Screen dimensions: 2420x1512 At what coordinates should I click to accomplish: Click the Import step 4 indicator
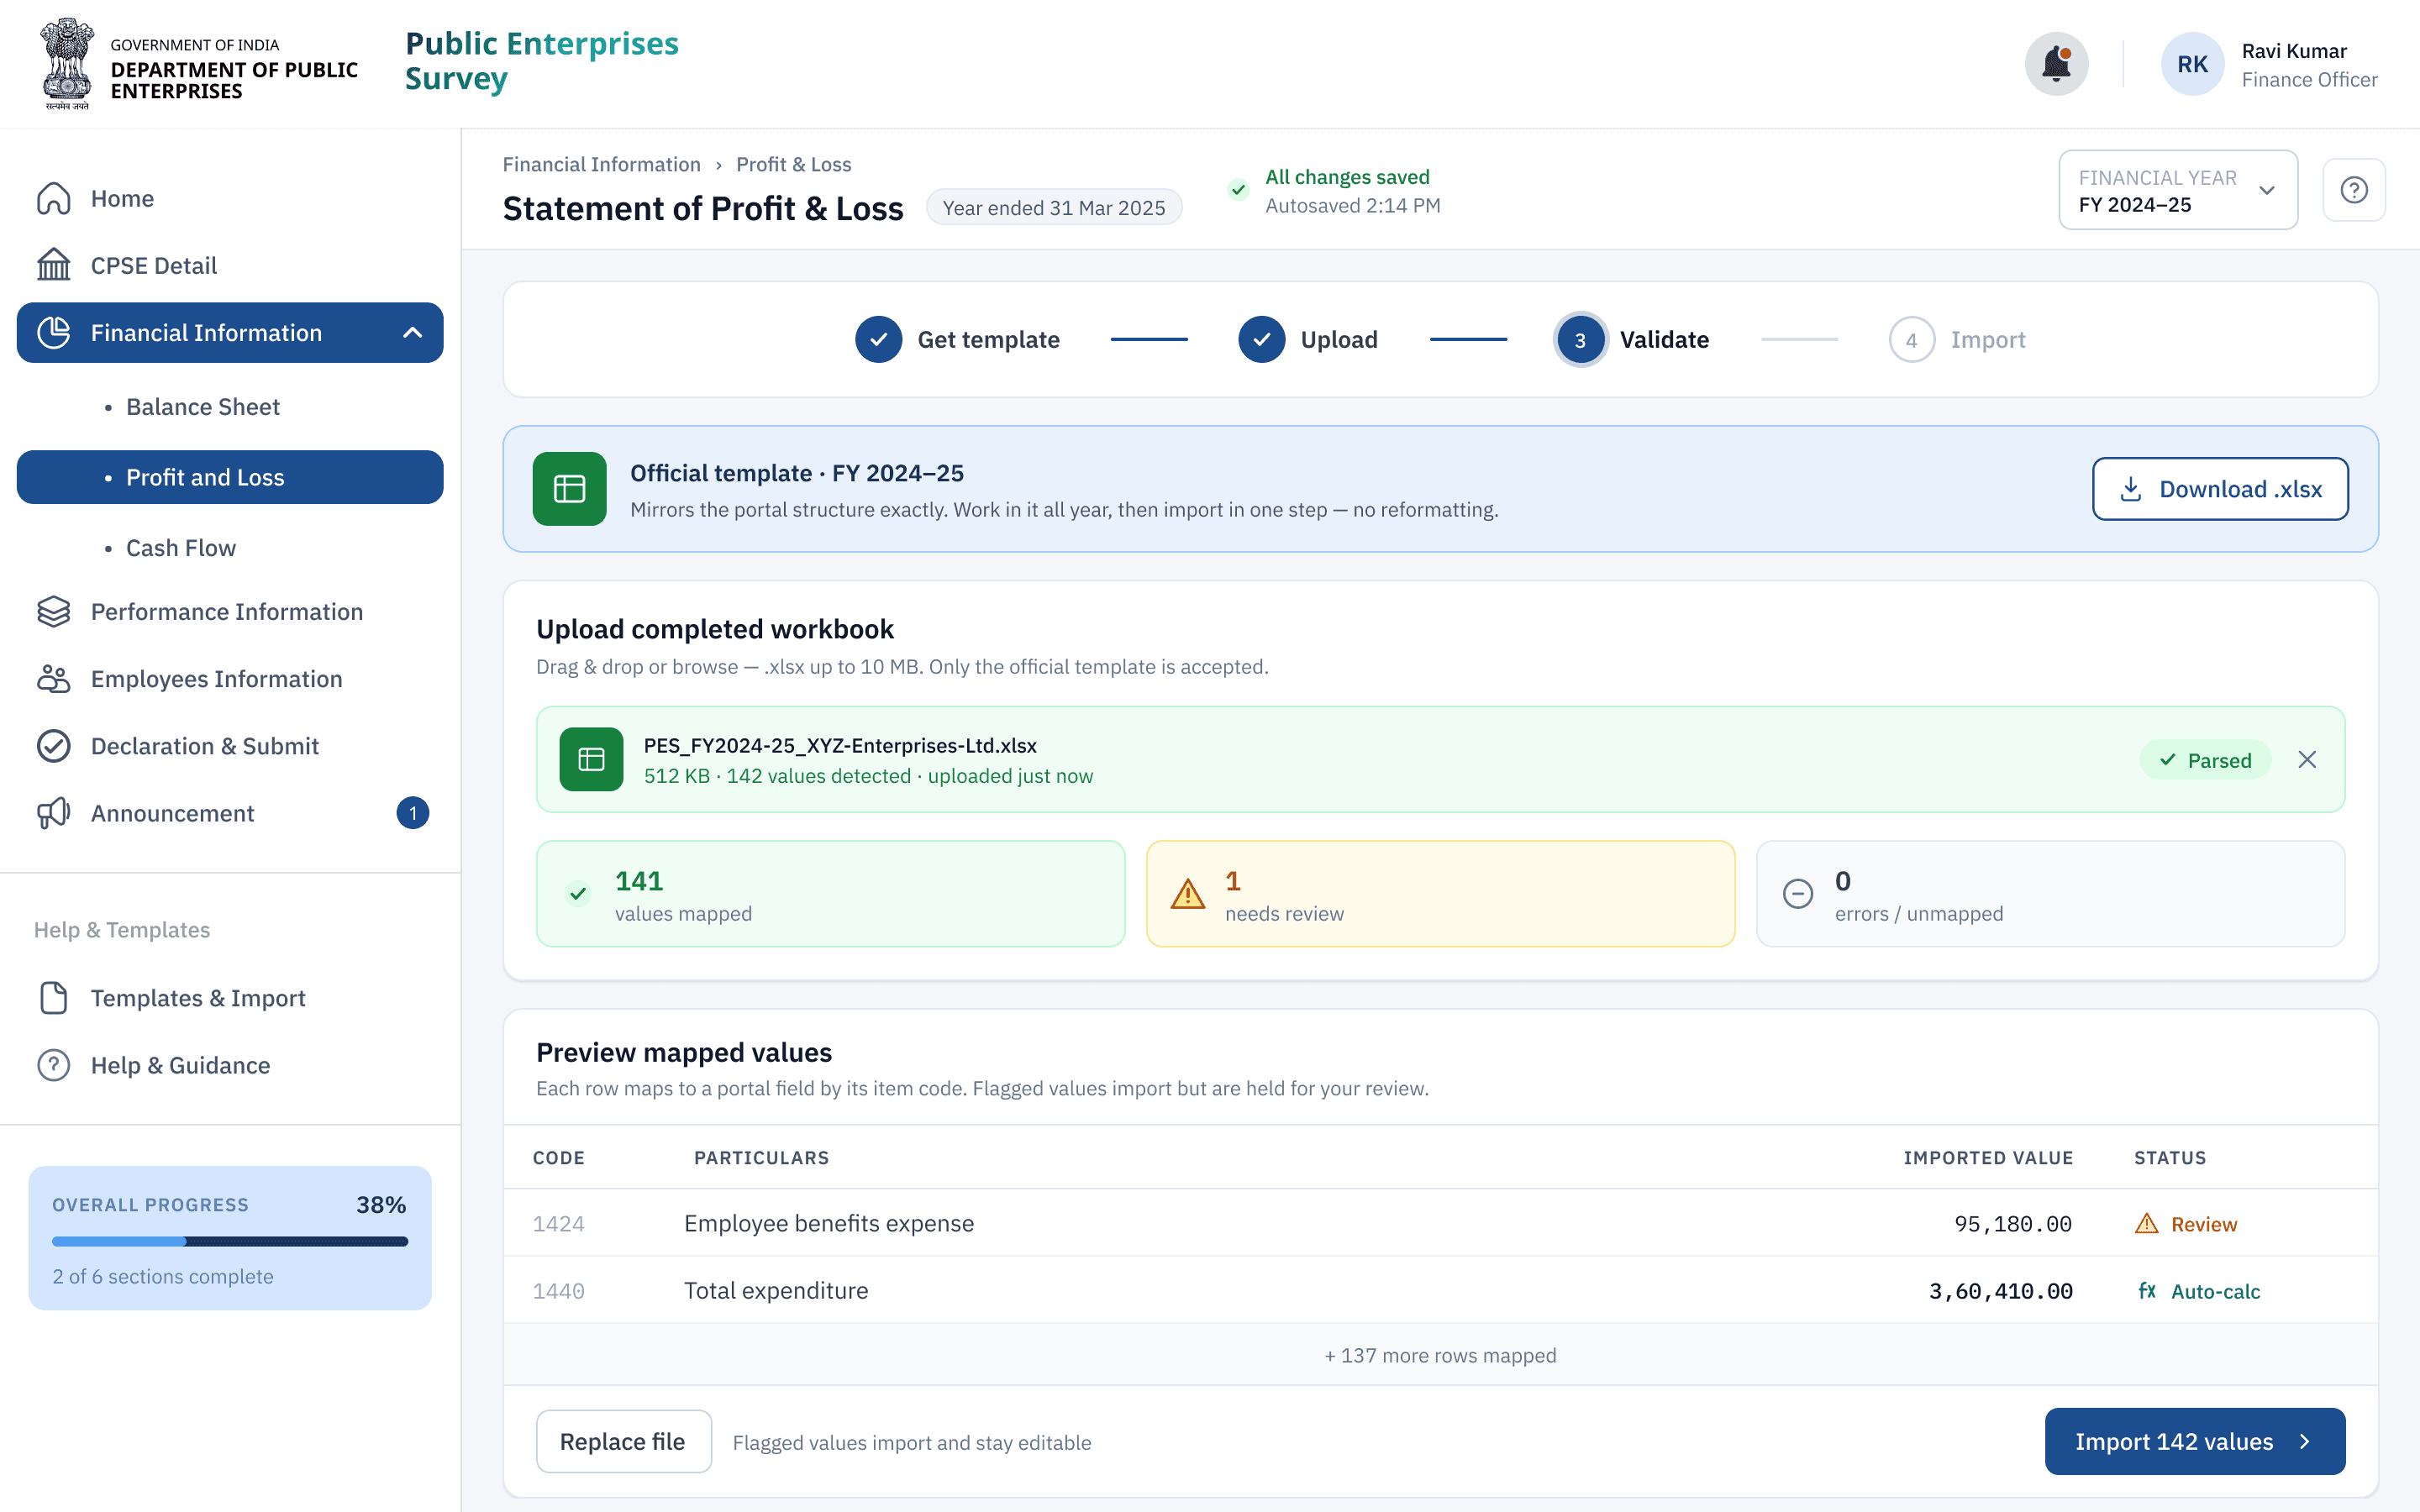click(1957, 340)
